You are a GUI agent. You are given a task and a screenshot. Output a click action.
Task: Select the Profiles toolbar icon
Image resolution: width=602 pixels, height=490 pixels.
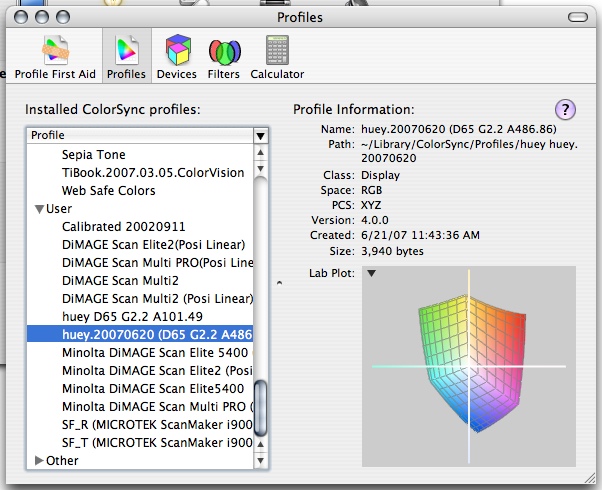(x=127, y=56)
